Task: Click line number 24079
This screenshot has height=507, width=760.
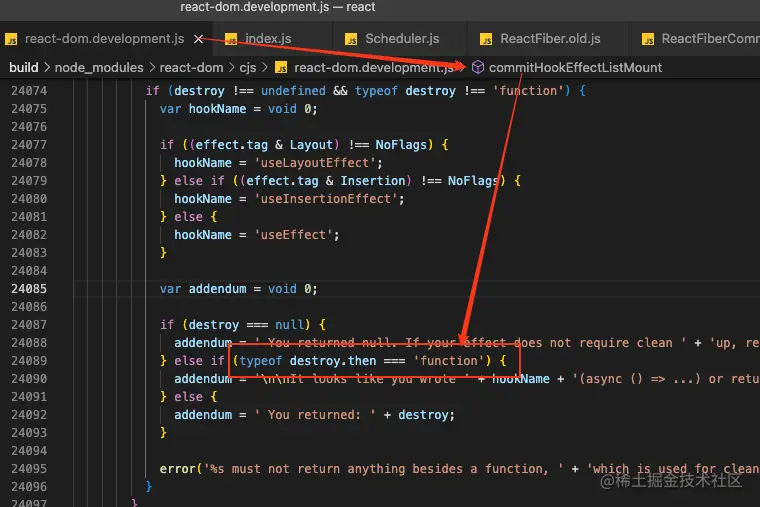Action: [29, 181]
